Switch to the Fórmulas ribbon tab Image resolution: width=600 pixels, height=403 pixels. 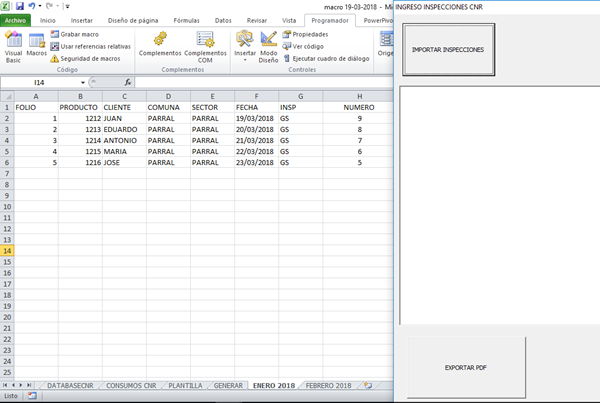[x=186, y=19]
